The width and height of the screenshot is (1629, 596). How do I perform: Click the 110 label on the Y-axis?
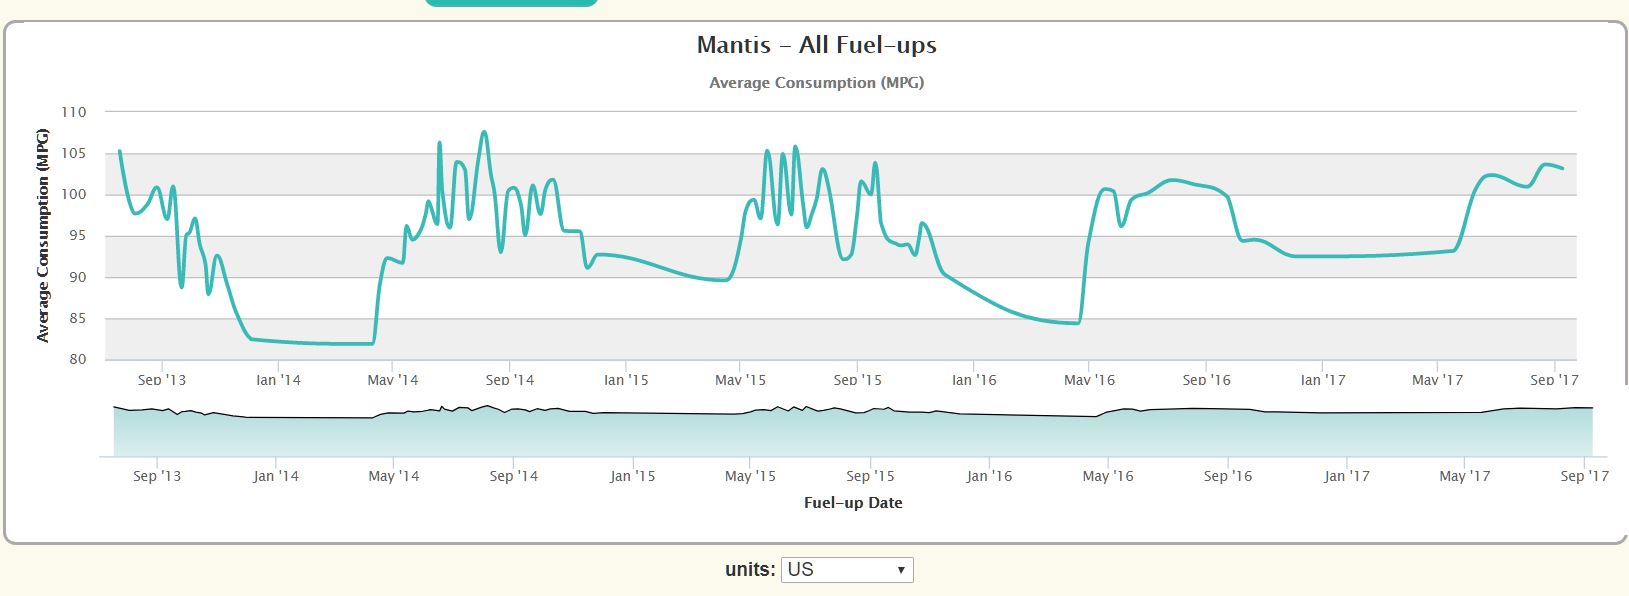point(75,112)
